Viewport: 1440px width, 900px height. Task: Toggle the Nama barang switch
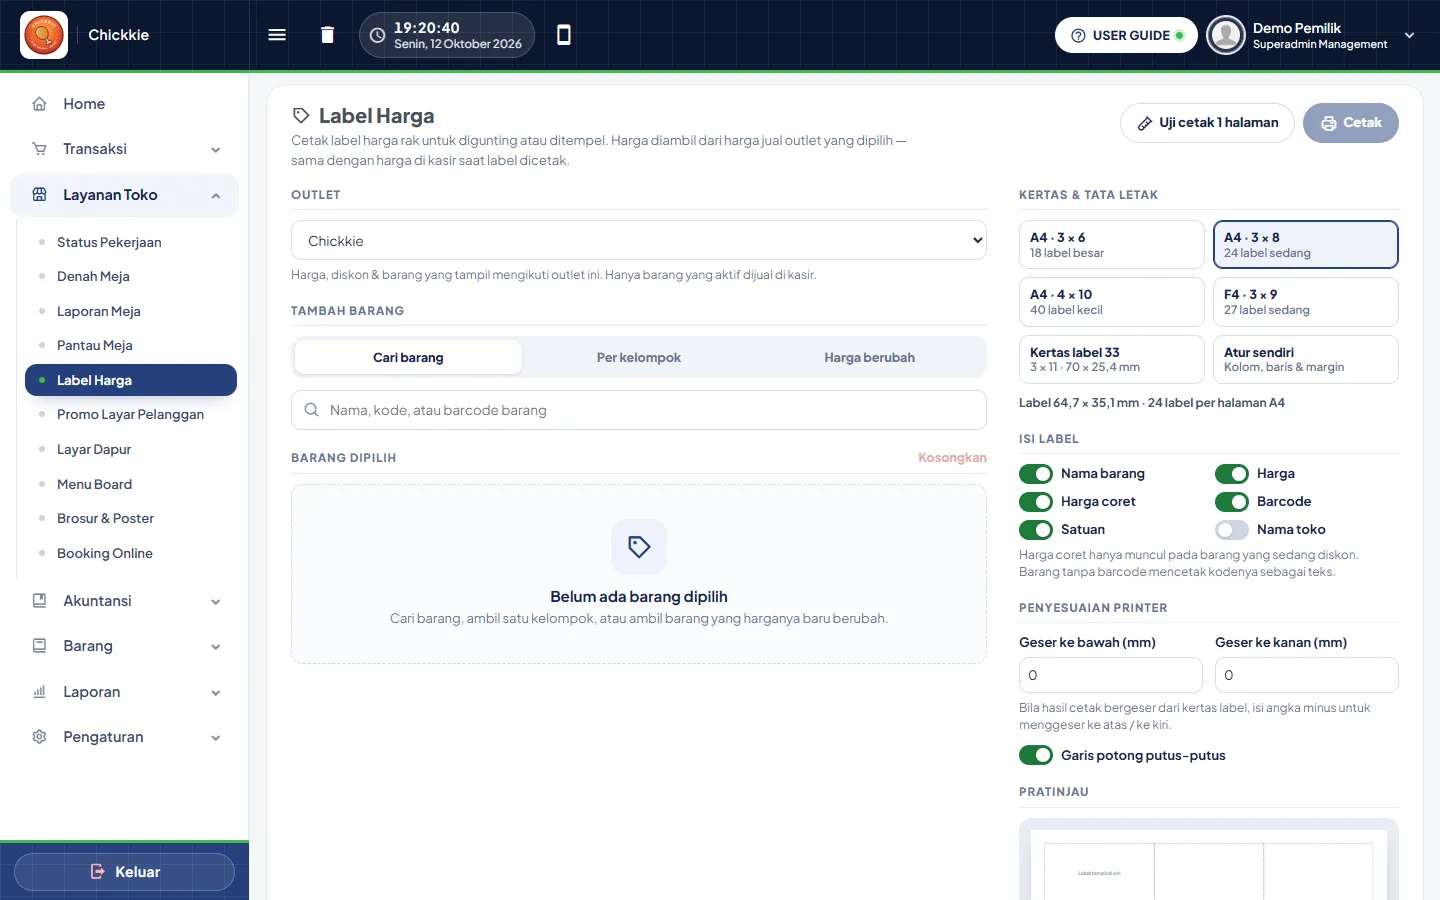(x=1036, y=473)
